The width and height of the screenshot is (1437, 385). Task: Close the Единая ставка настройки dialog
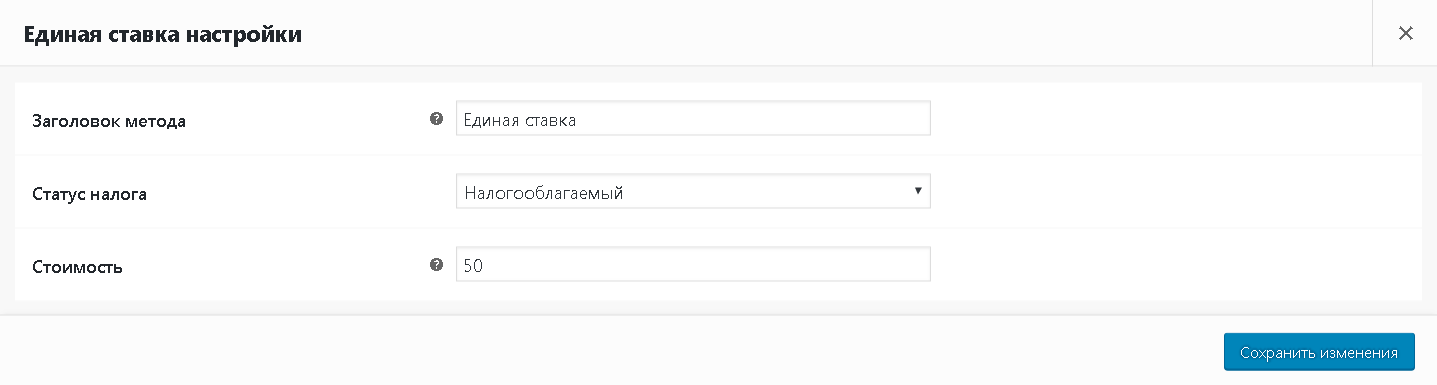tap(1405, 33)
